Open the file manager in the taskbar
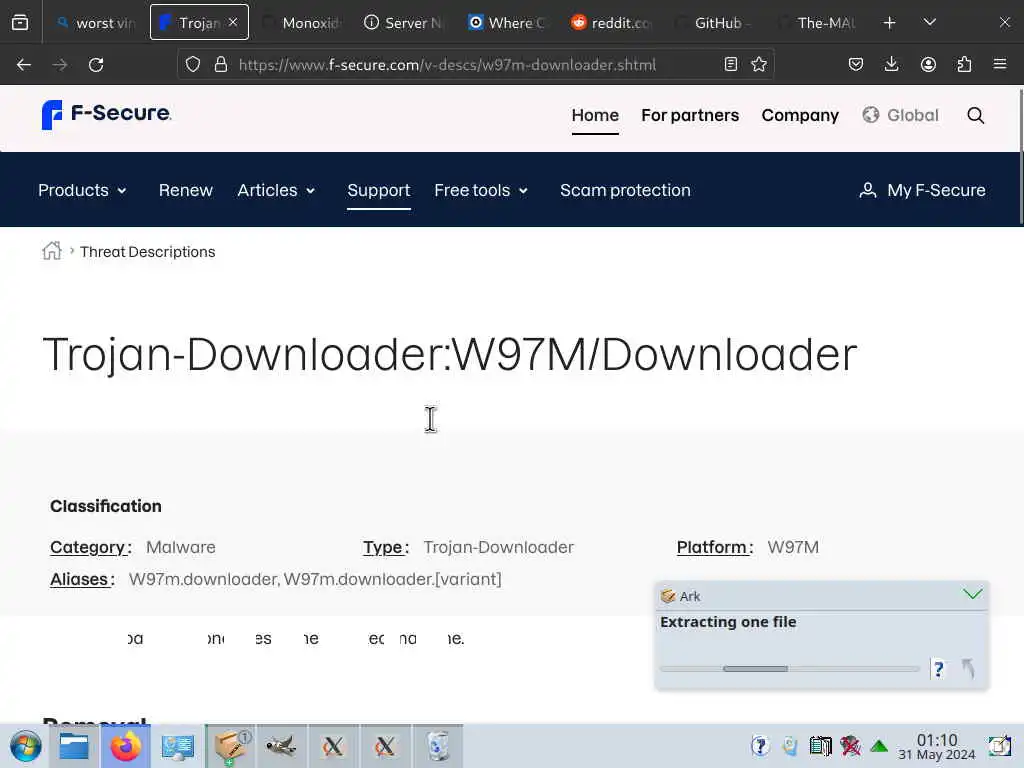This screenshot has height=768, width=1024. click(74, 746)
